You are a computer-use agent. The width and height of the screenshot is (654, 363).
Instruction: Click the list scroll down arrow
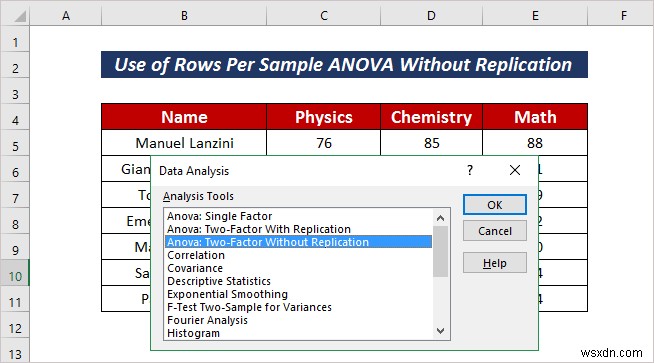440,330
